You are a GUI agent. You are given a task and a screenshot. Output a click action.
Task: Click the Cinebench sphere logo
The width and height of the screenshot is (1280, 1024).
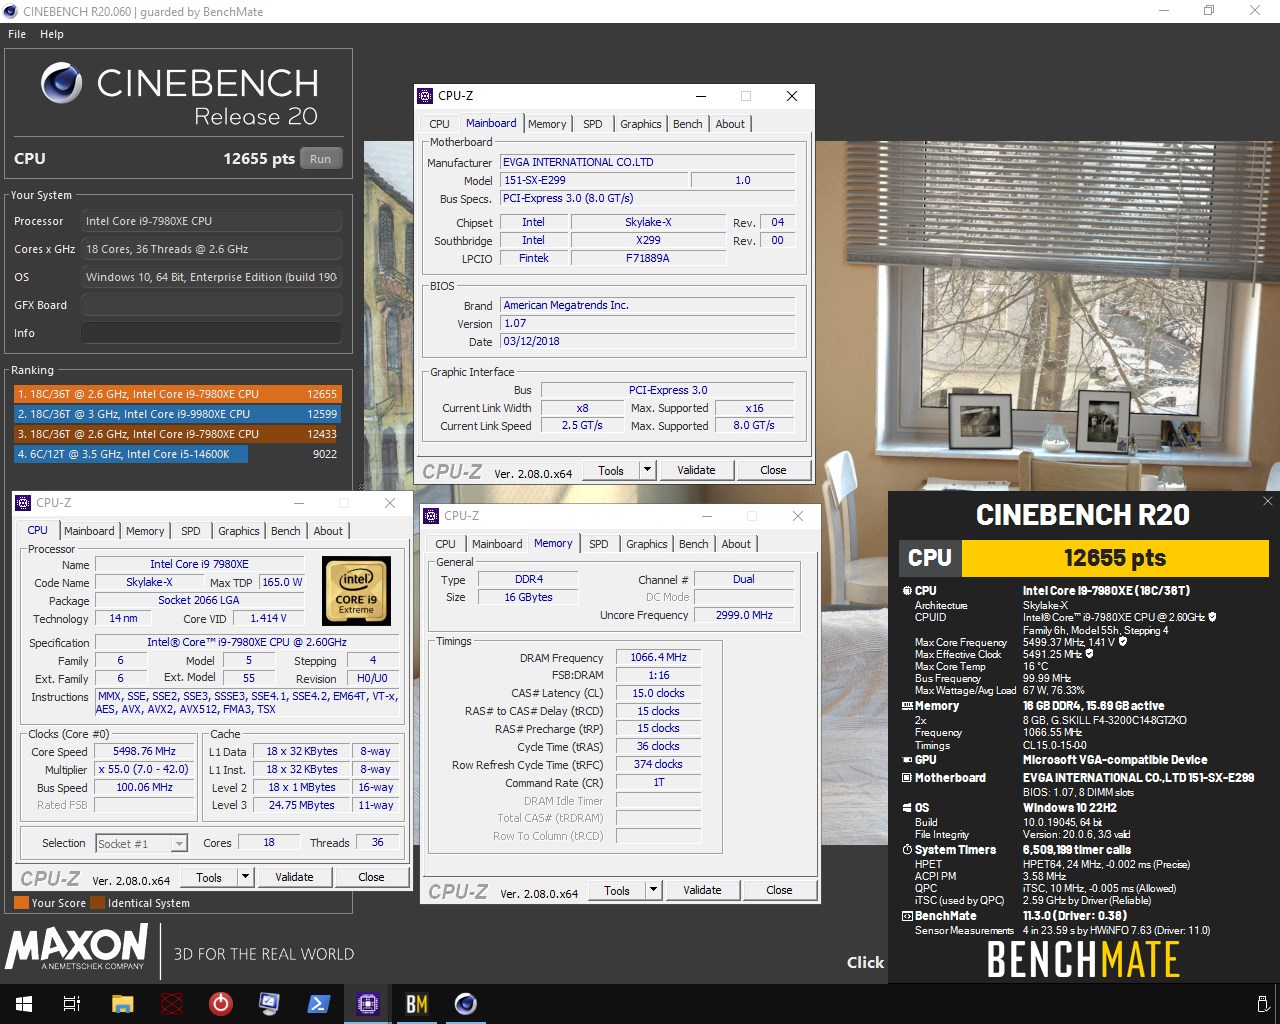click(x=62, y=84)
